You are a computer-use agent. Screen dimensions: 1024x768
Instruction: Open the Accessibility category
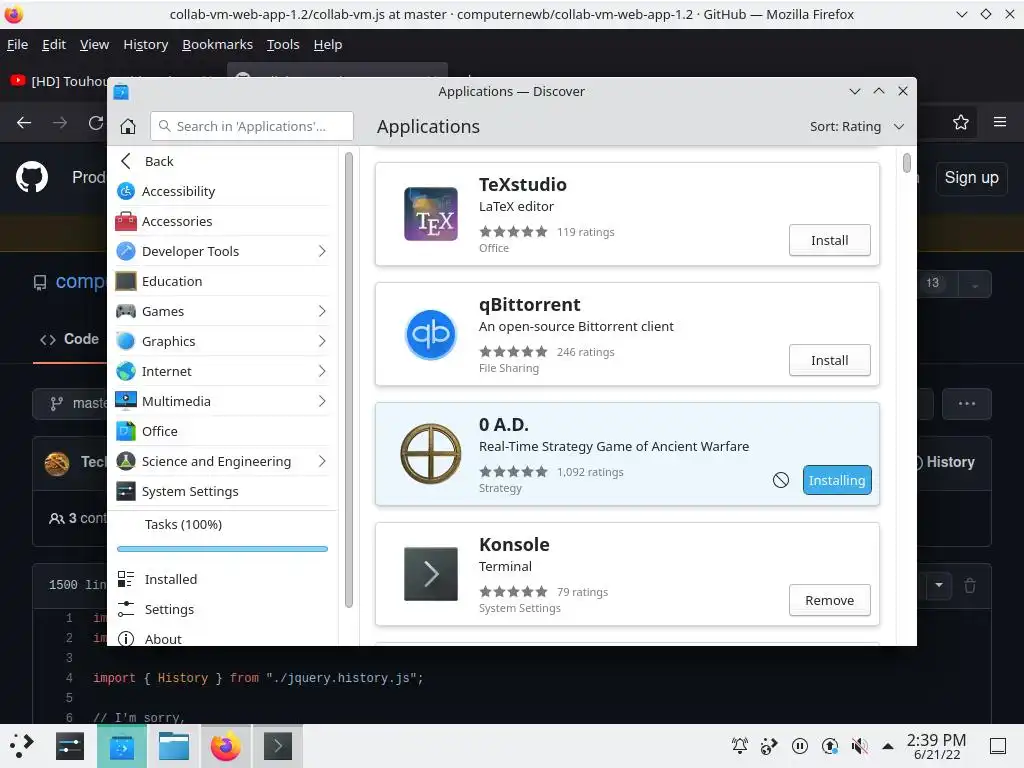[x=223, y=191]
